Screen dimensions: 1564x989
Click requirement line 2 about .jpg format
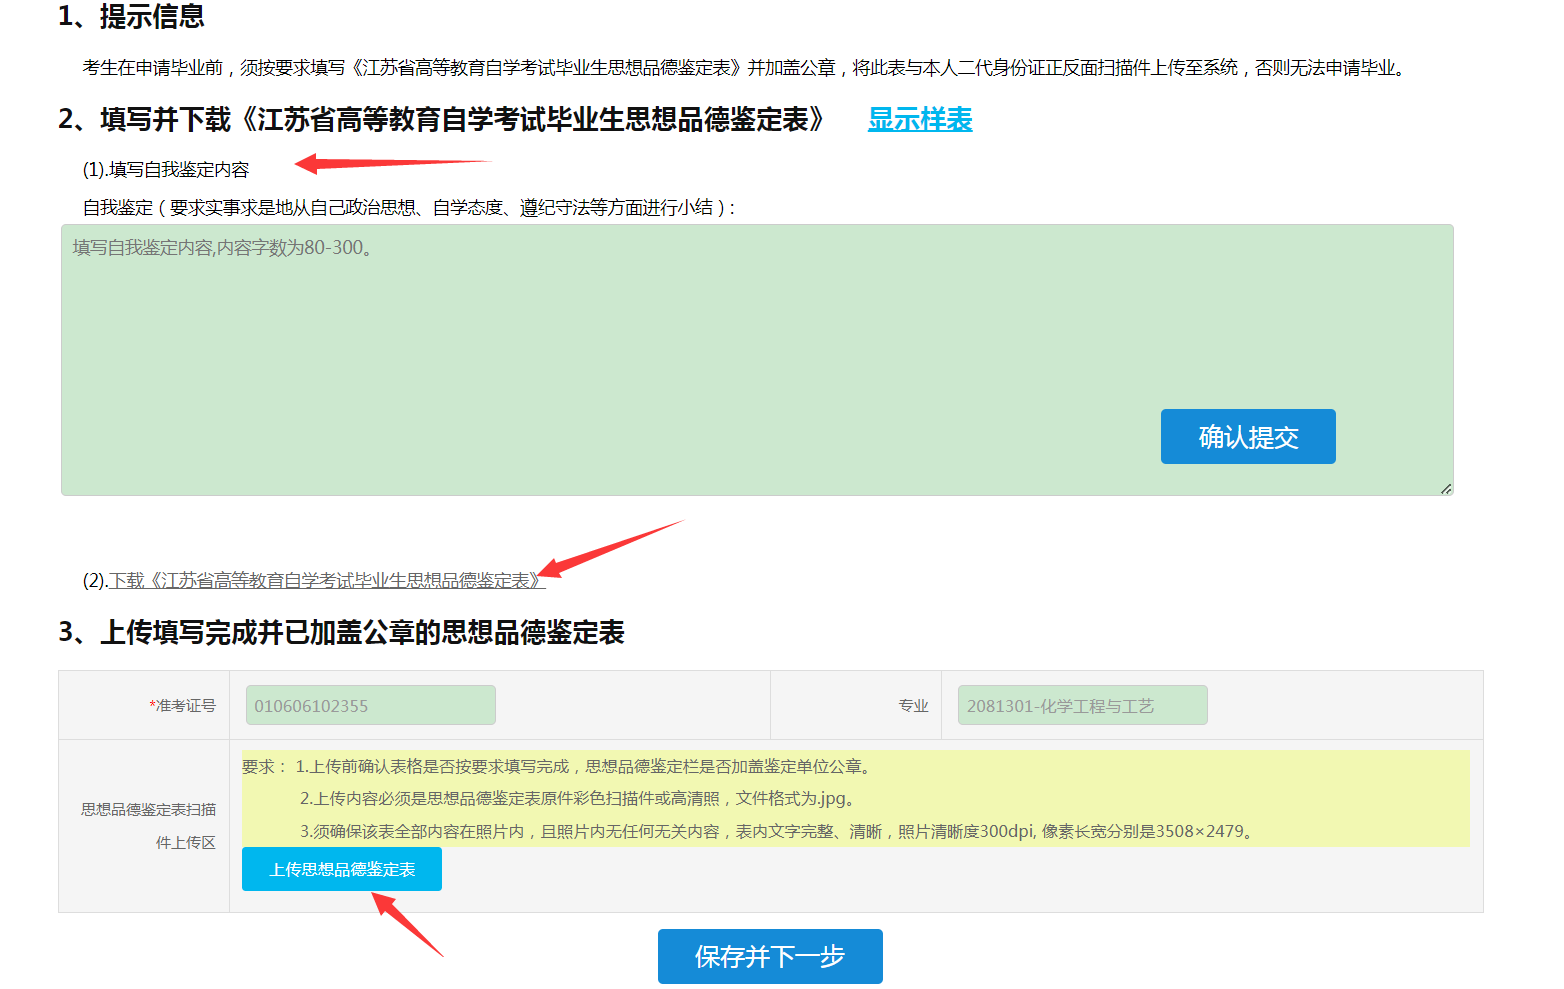pyautogui.click(x=578, y=798)
